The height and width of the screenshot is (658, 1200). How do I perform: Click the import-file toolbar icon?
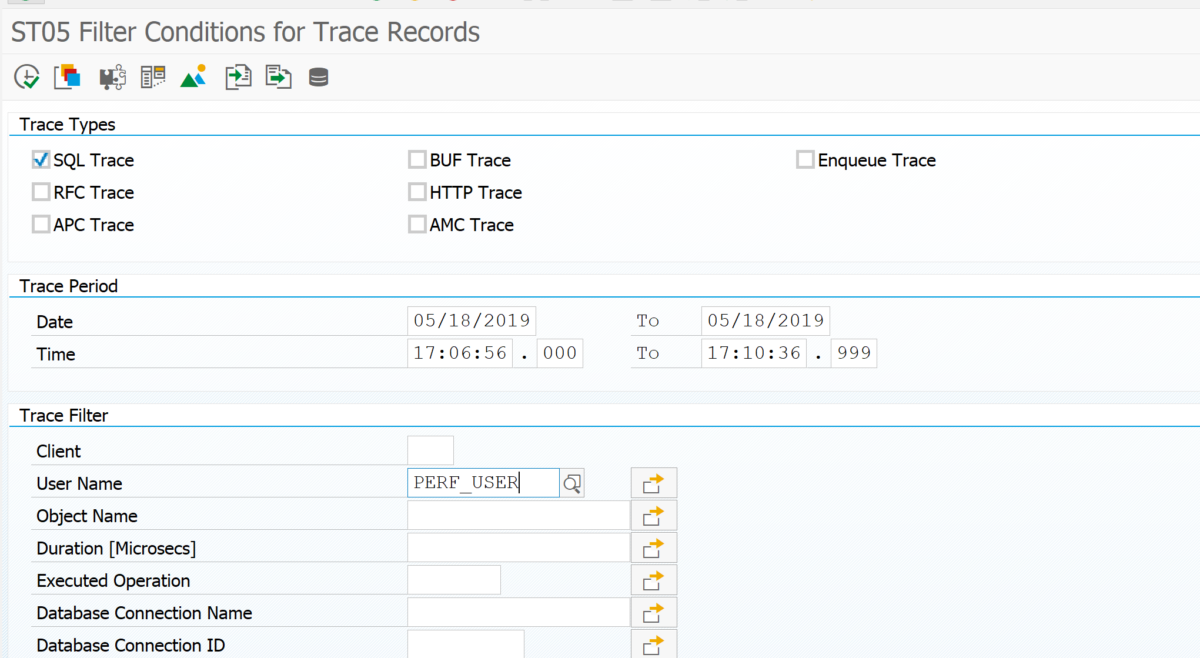pyautogui.click(x=237, y=76)
